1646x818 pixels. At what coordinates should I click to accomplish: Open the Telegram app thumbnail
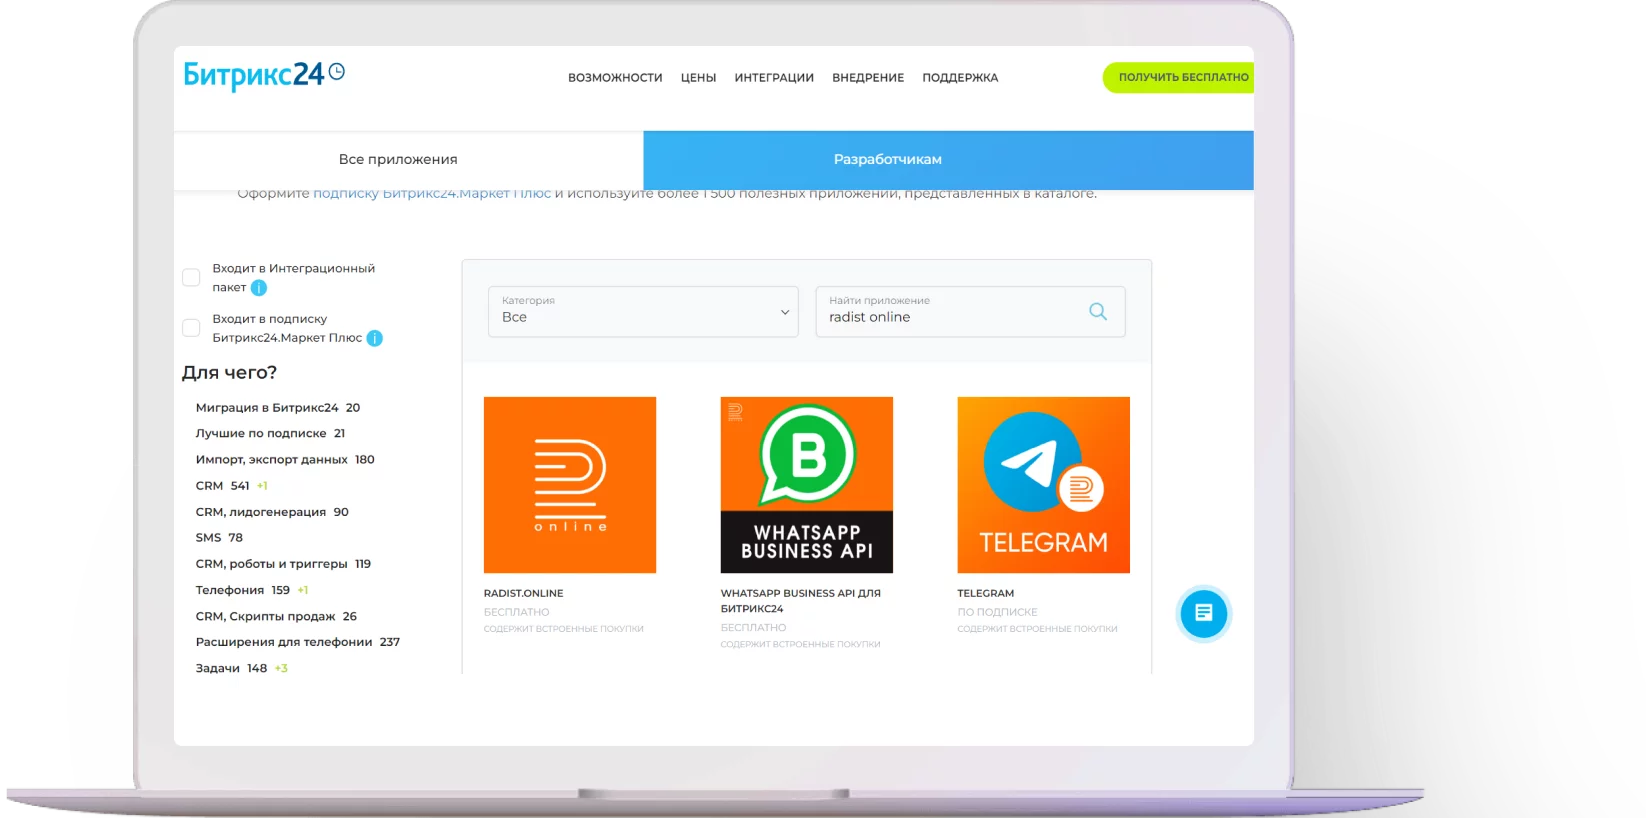tap(1043, 485)
